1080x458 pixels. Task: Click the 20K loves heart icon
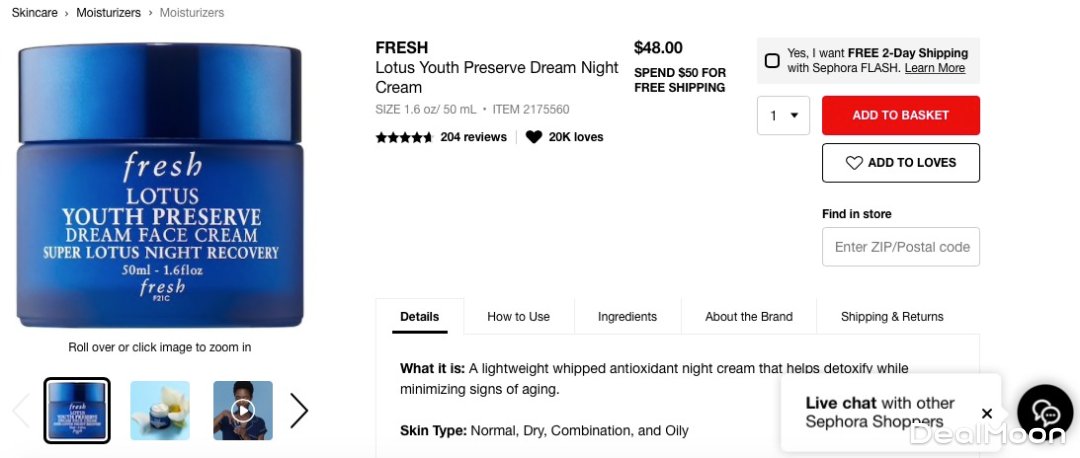point(534,137)
